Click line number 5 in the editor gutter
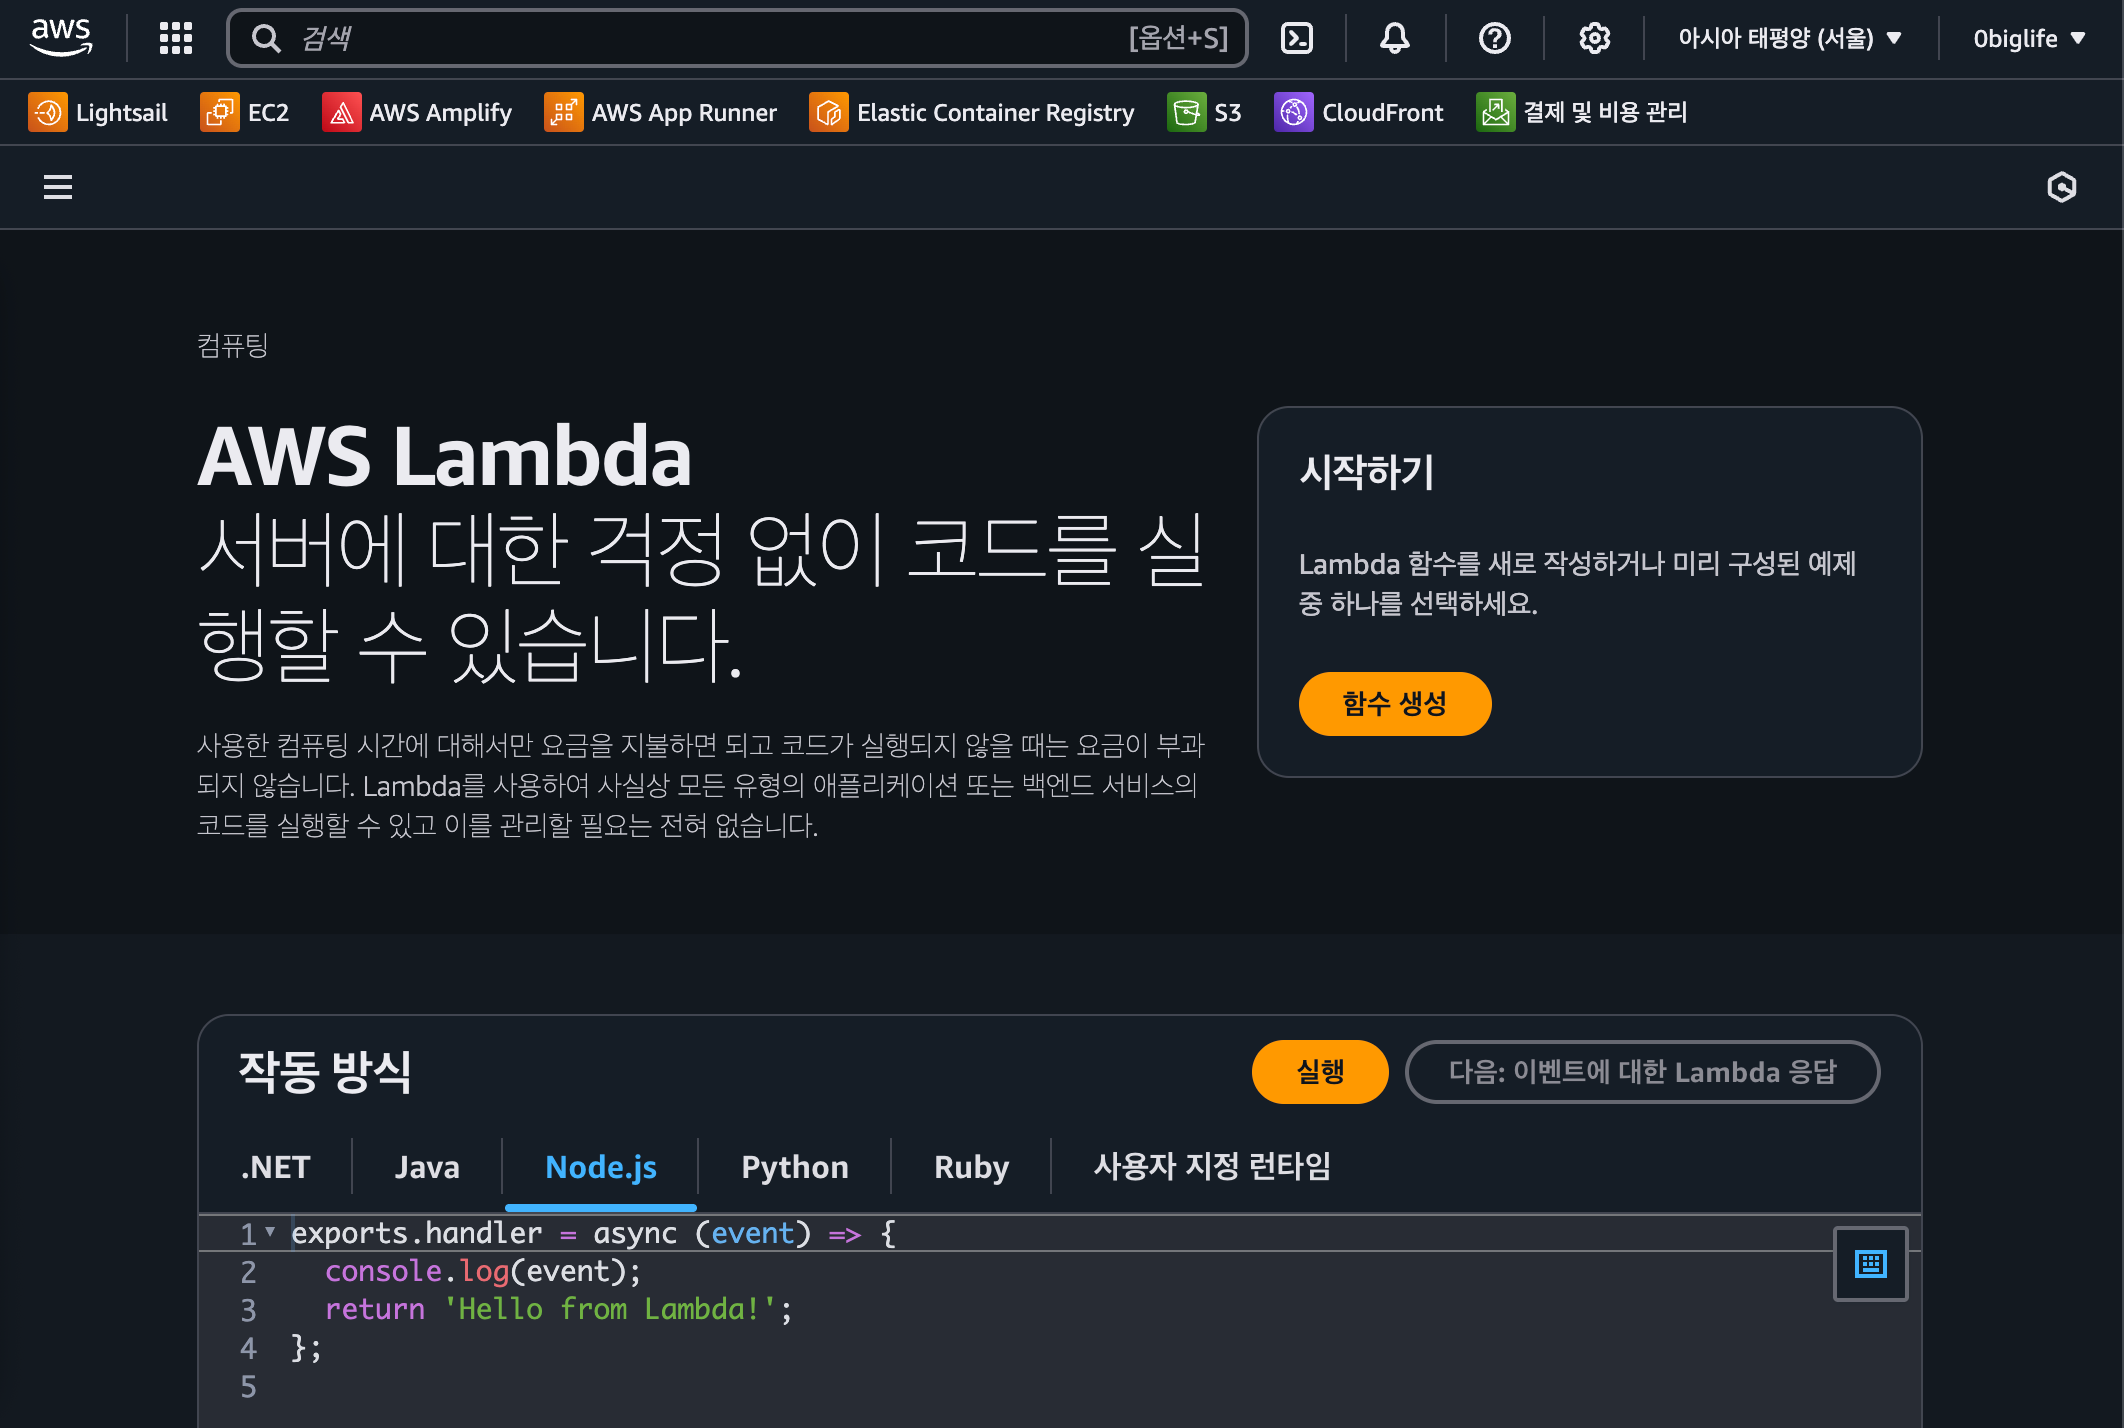This screenshot has width=2124, height=1428. coord(248,1387)
